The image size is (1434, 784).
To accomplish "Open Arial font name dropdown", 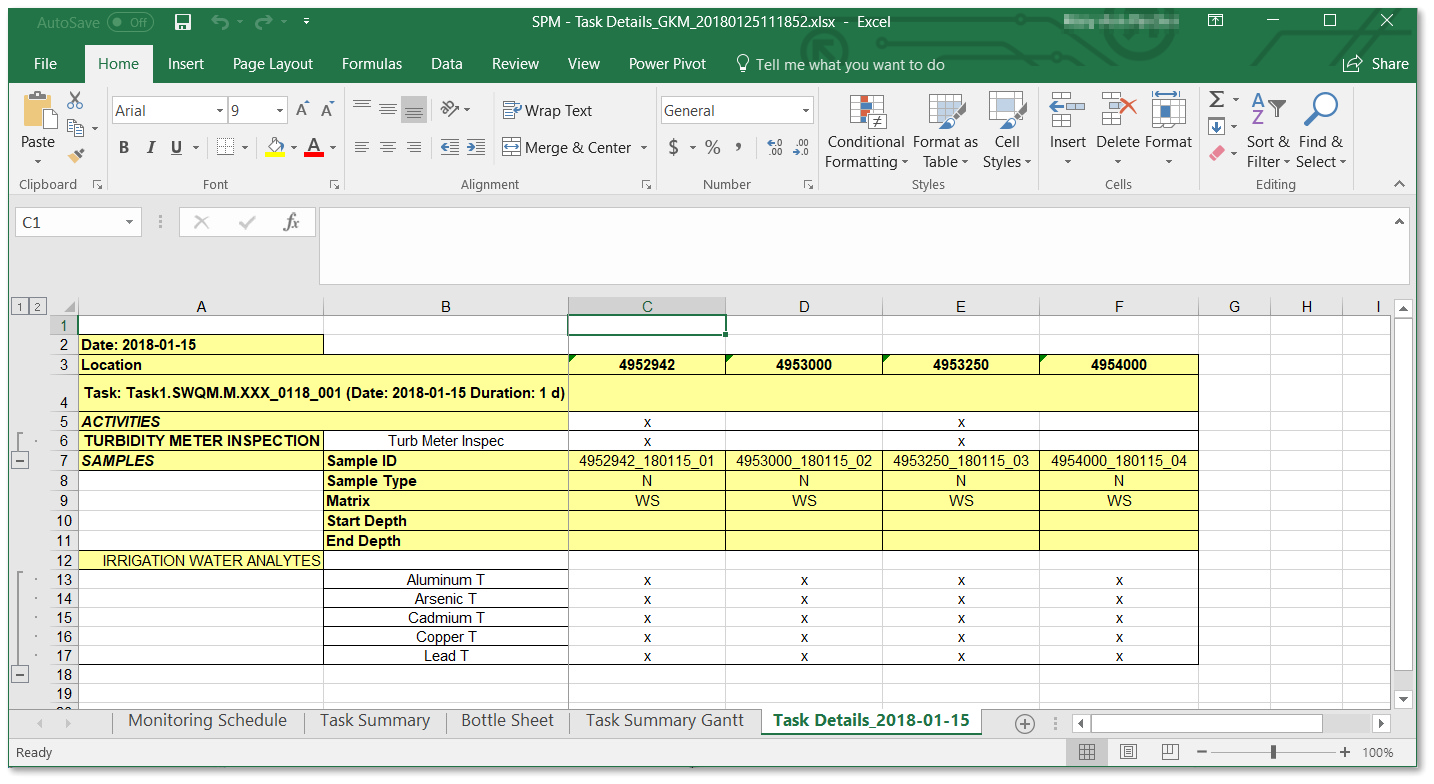I will pyautogui.click(x=220, y=111).
